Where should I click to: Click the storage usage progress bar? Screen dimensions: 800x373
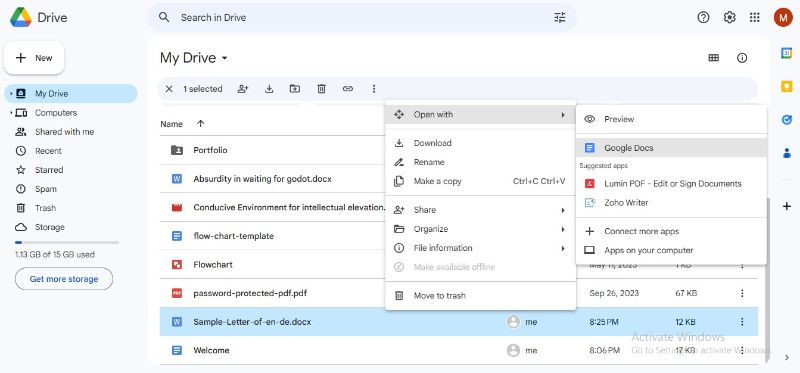coord(67,242)
